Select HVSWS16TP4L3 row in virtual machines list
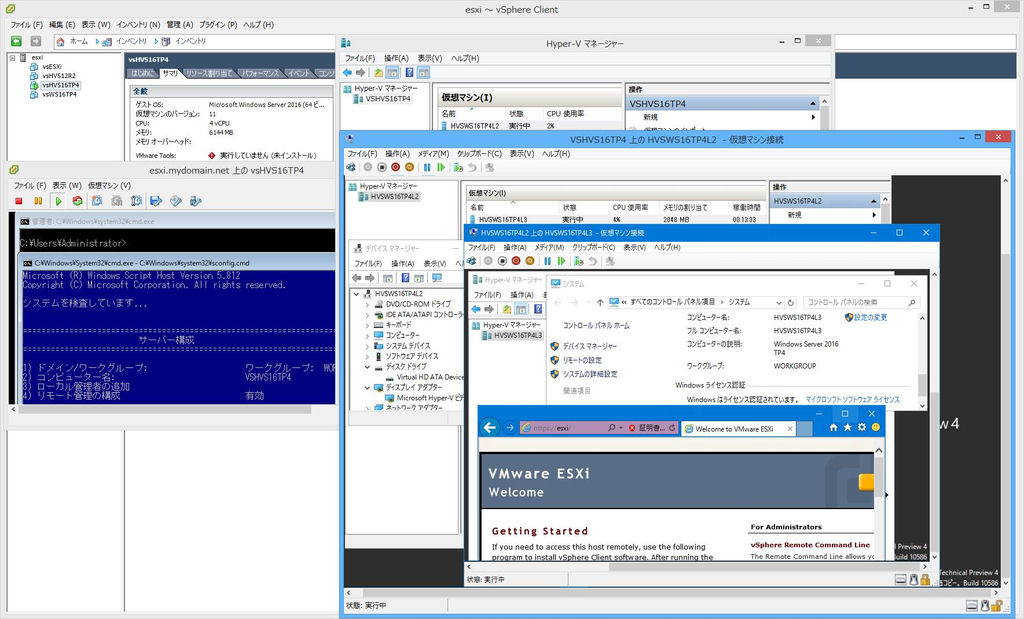This screenshot has width=1024, height=619. (614, 219)
